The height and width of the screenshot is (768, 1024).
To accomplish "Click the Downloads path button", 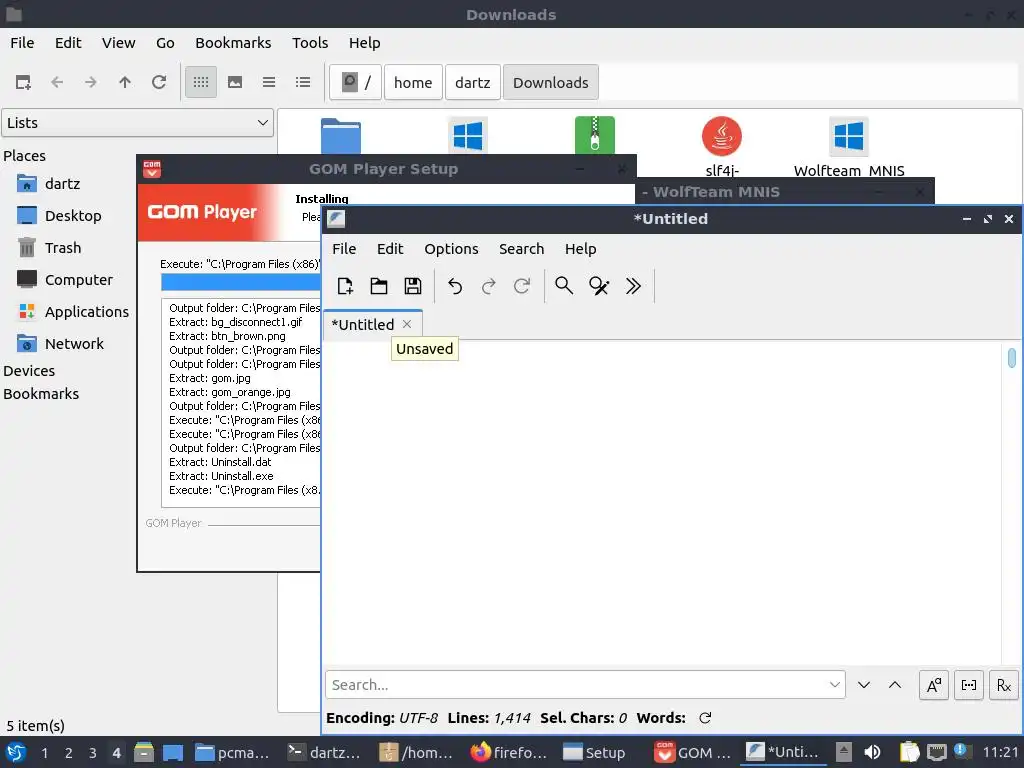I will pyautogui.click(x=551, y=82).
